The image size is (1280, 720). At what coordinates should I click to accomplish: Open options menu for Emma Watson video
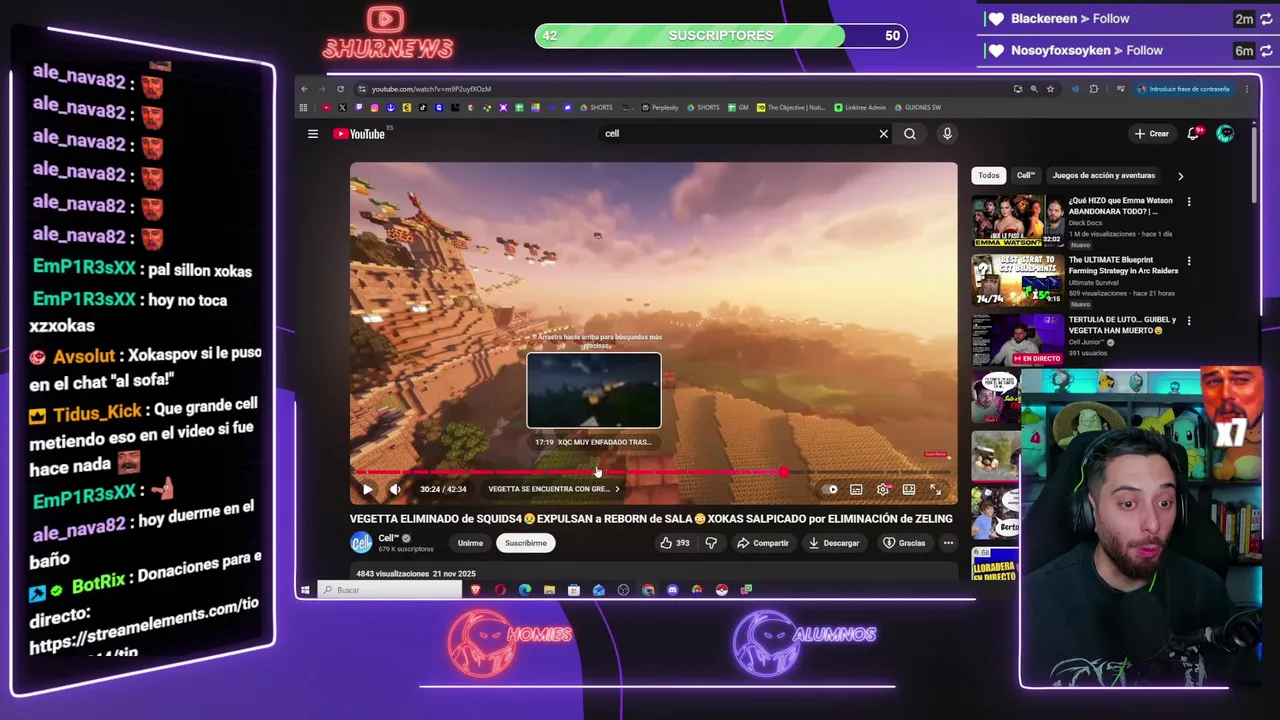(1189, 202)
